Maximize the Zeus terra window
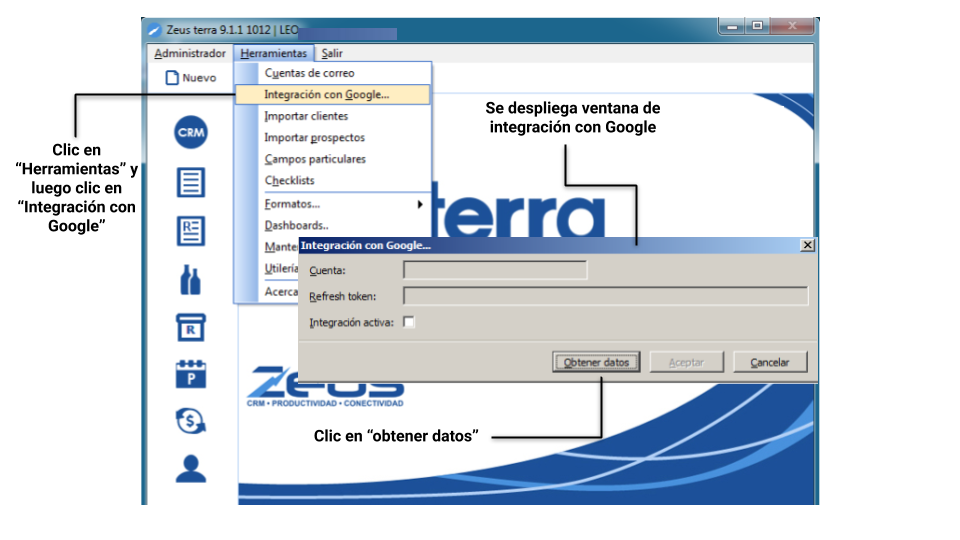 (757, 26)
